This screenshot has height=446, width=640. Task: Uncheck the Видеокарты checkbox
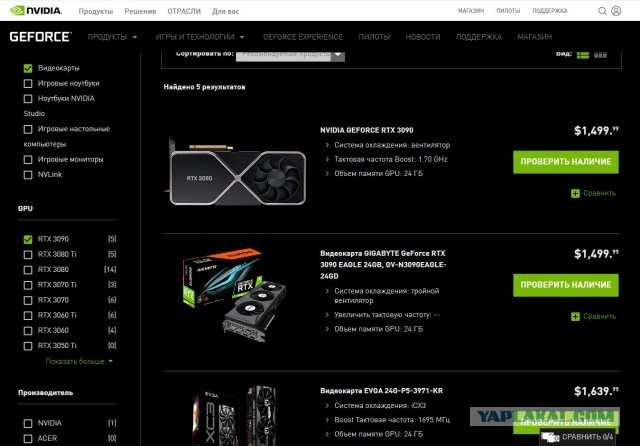[x=28, y=68]
